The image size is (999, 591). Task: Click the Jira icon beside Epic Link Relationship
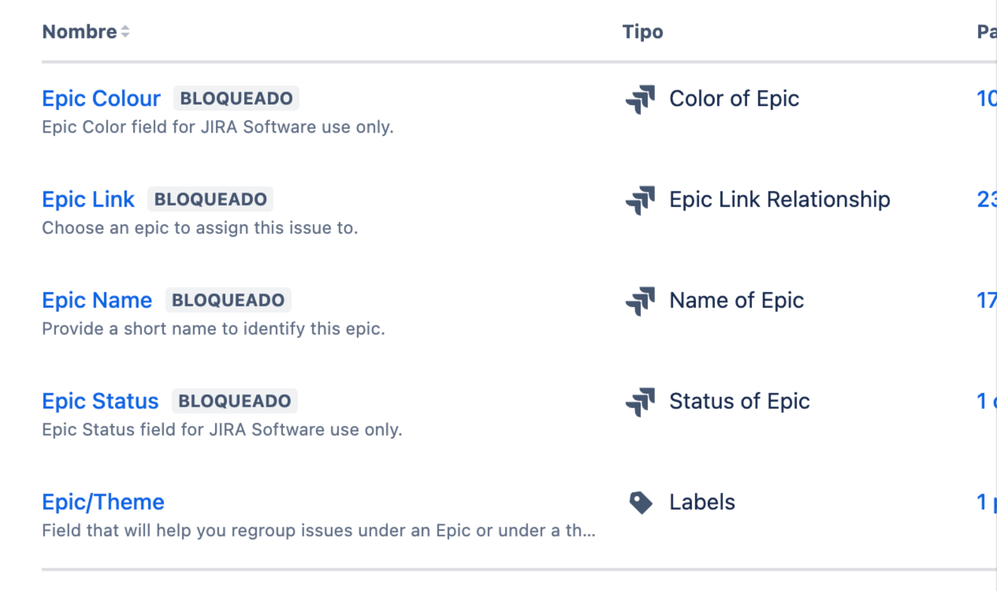click(640, 200)
